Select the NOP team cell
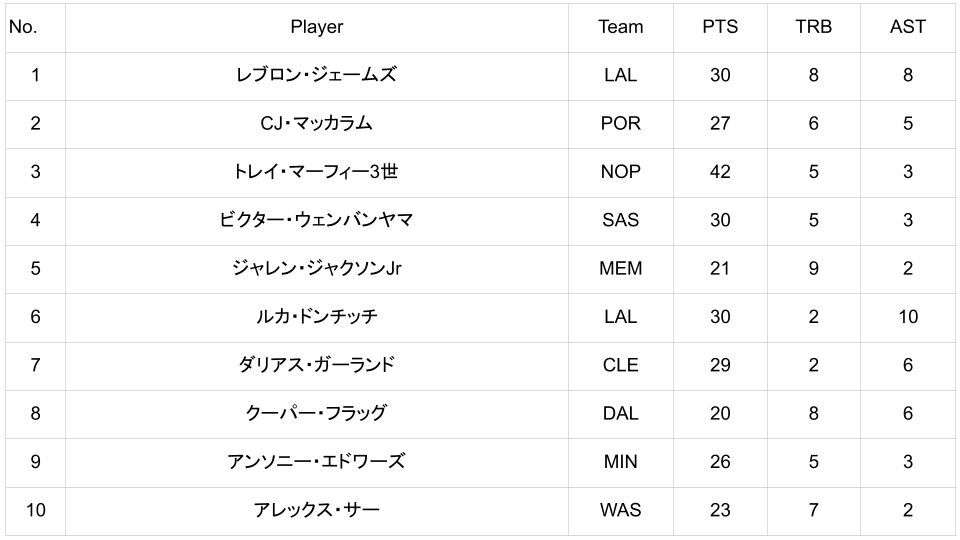 point(620,172)
